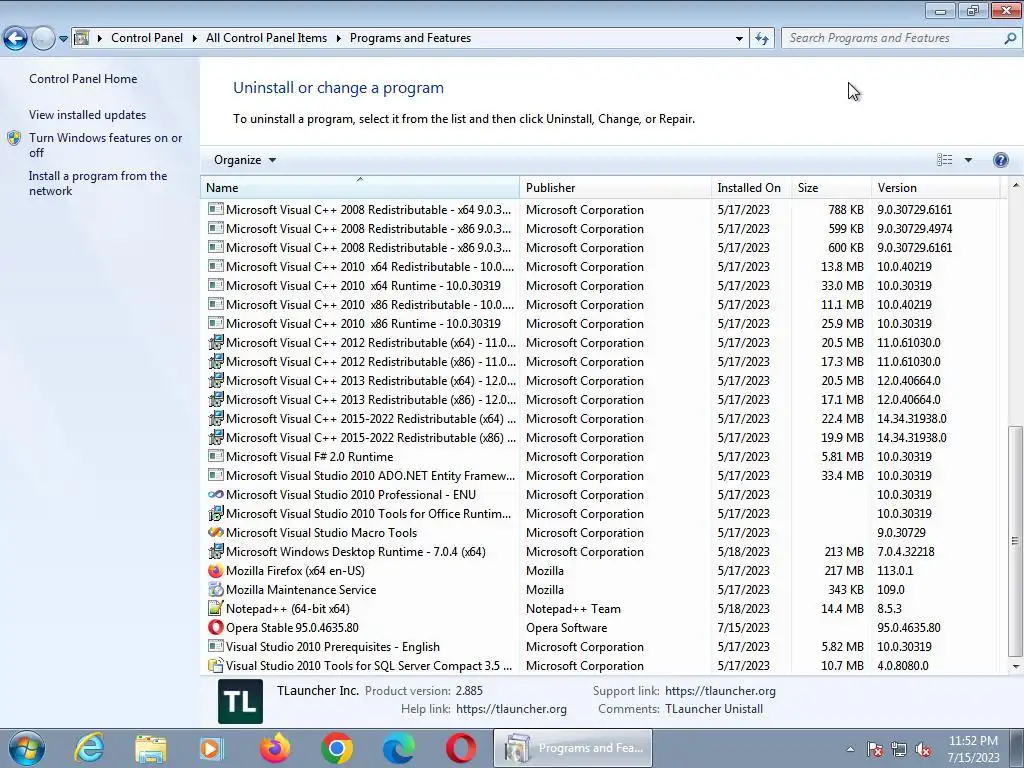Sort list by Installed On column header
The width and height of the screenshot is (1024, 768).
click(752, 187)
